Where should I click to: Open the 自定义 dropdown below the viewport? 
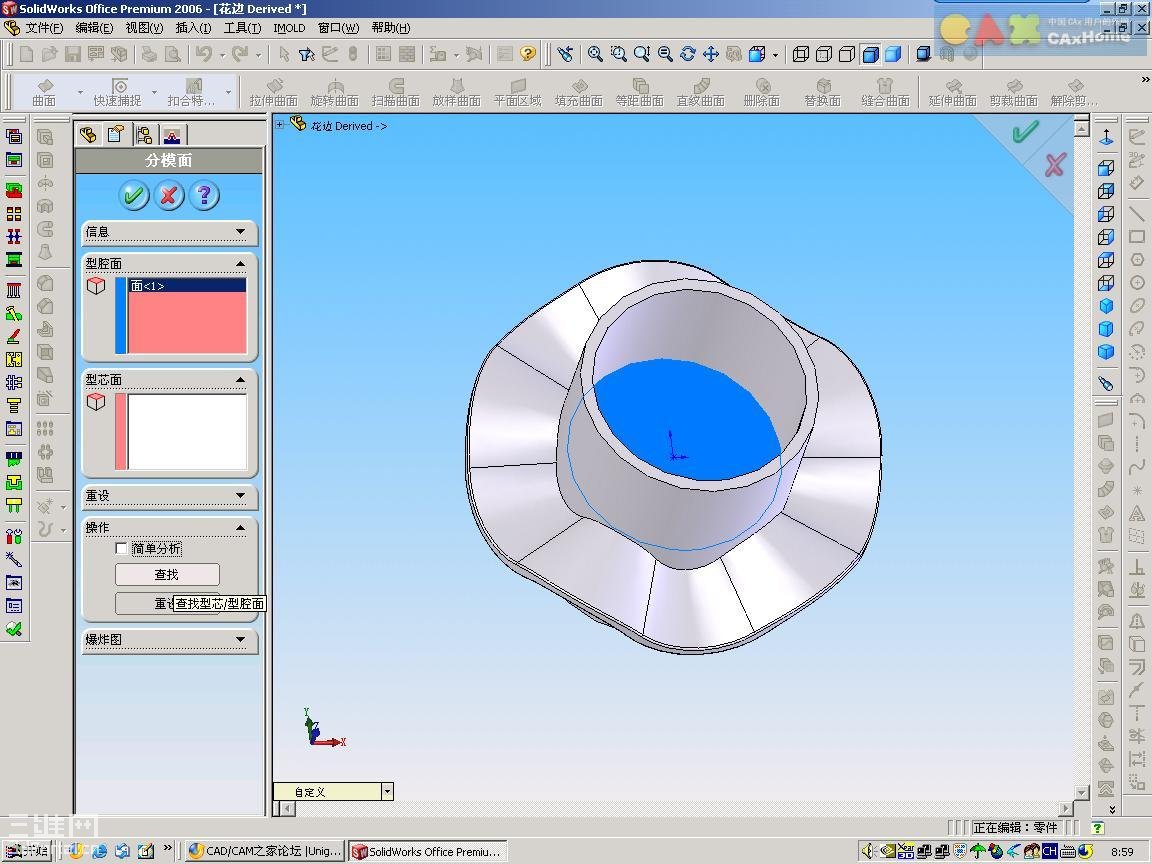point(387,792)
